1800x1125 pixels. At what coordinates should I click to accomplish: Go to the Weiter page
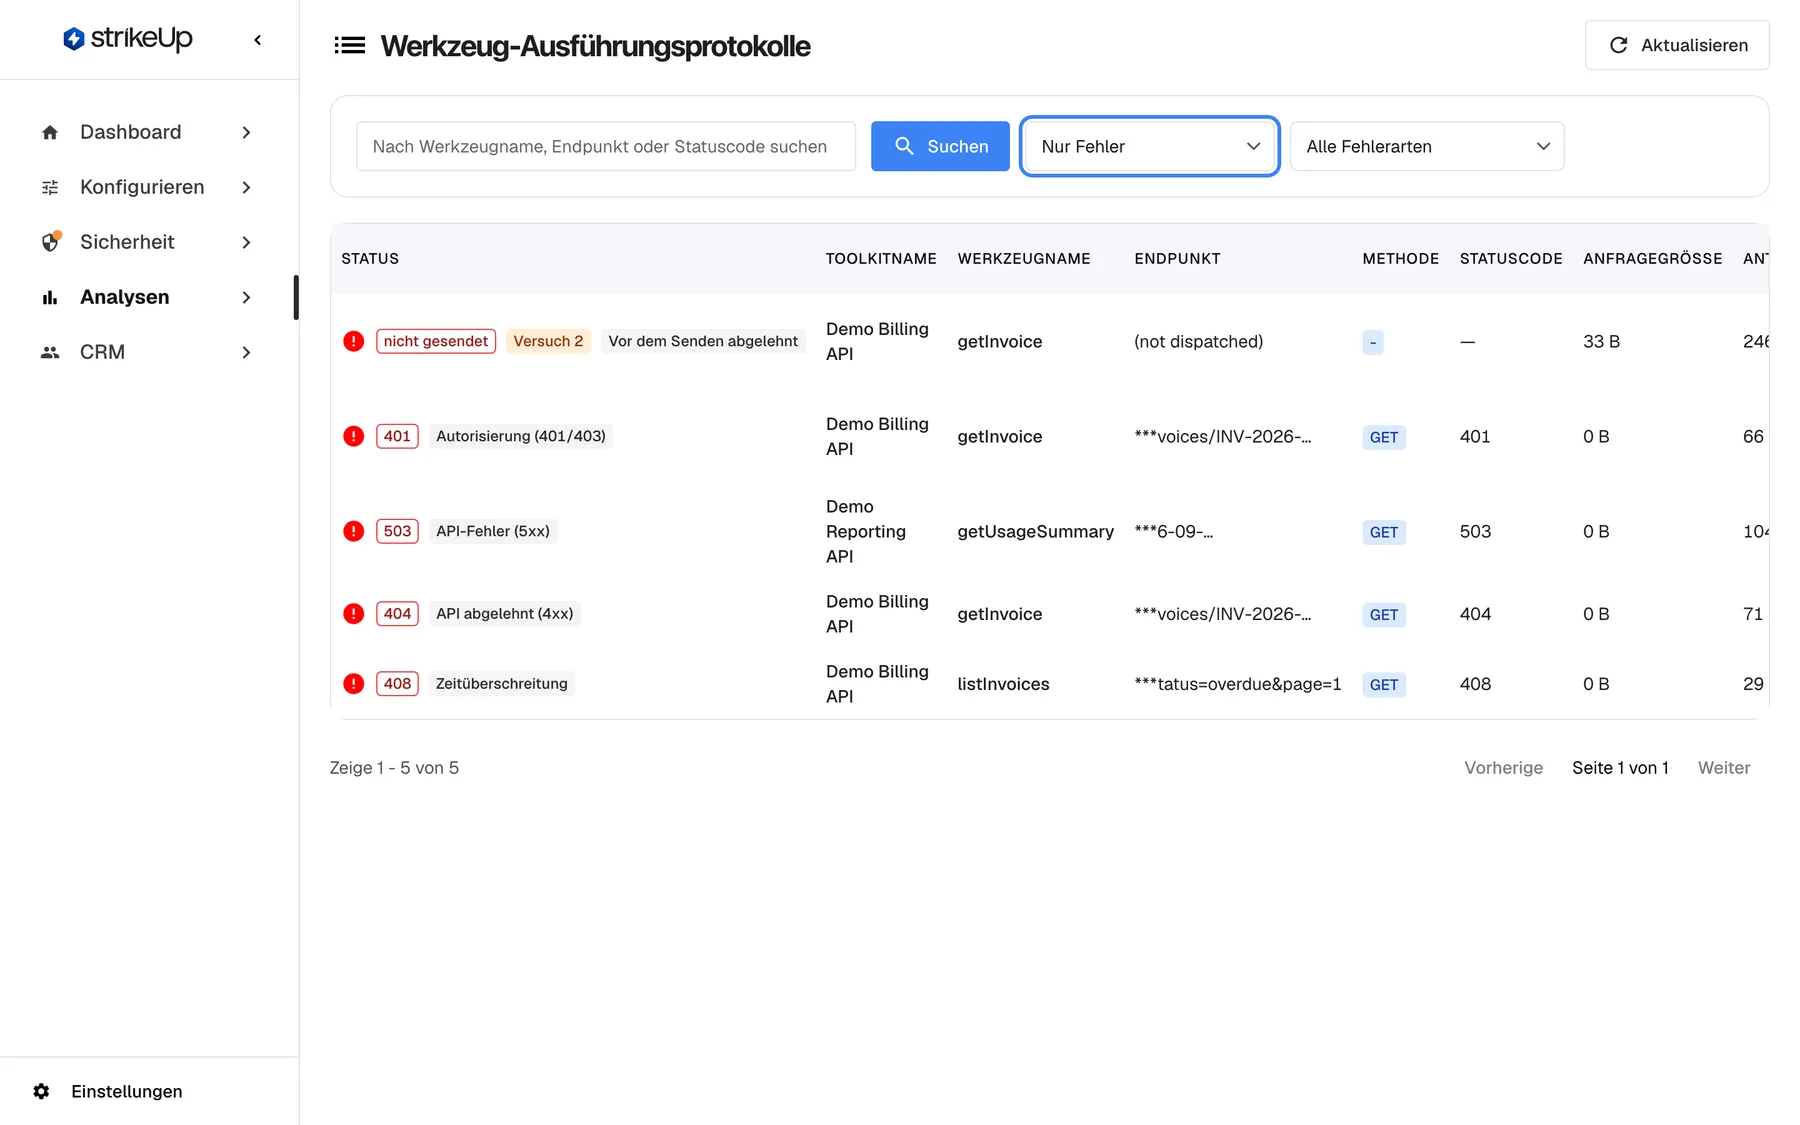(1724, 768)
